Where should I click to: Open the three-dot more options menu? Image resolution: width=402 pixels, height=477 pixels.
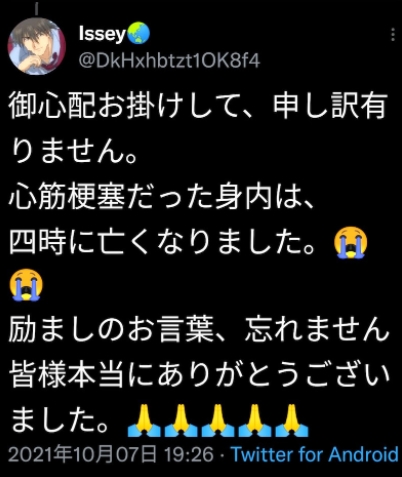393,34
